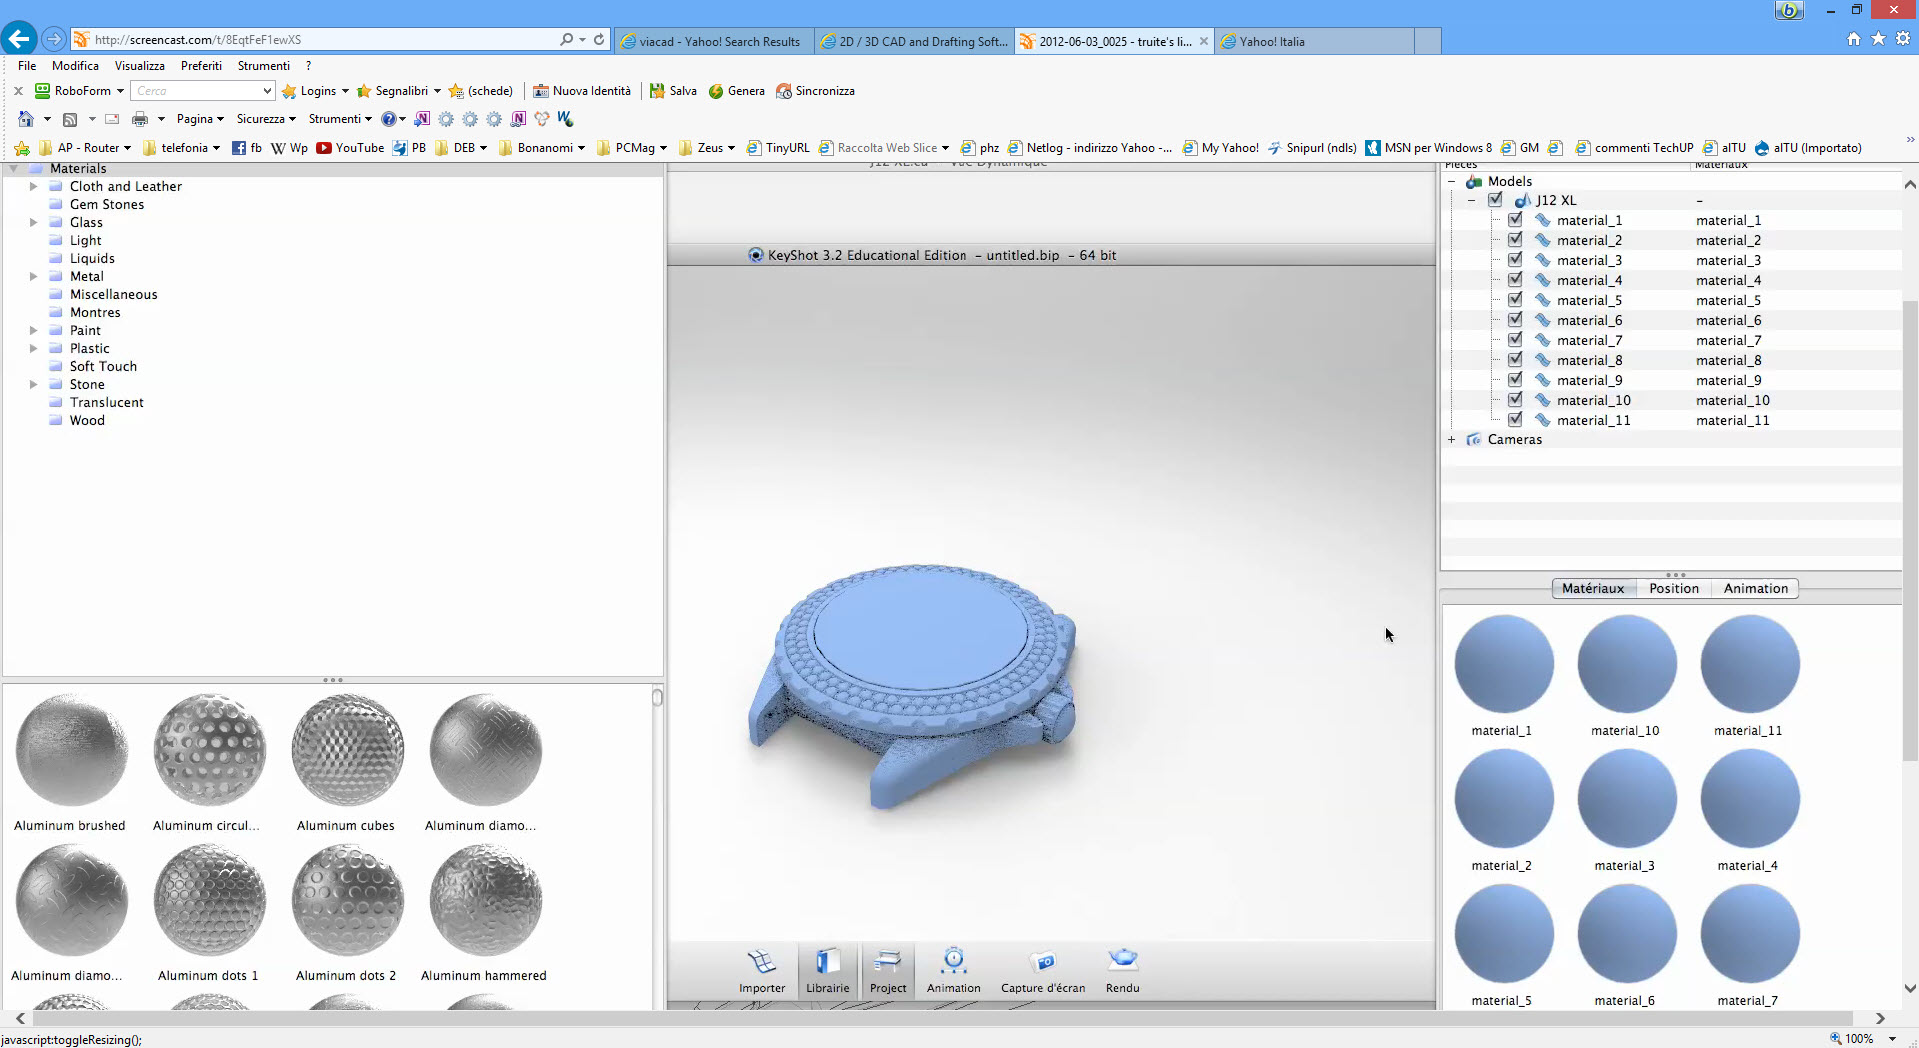Click the Capture d'écran icon
This screenshot has width=1919, height=1048.
[x=1043, y=961]
